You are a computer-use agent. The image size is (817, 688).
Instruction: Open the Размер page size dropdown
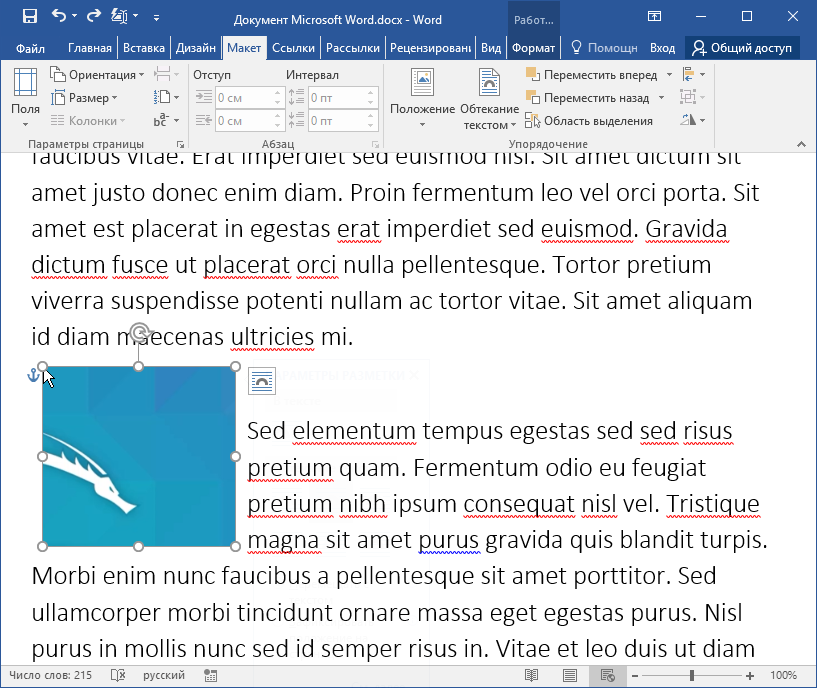(x=84, y=97)
